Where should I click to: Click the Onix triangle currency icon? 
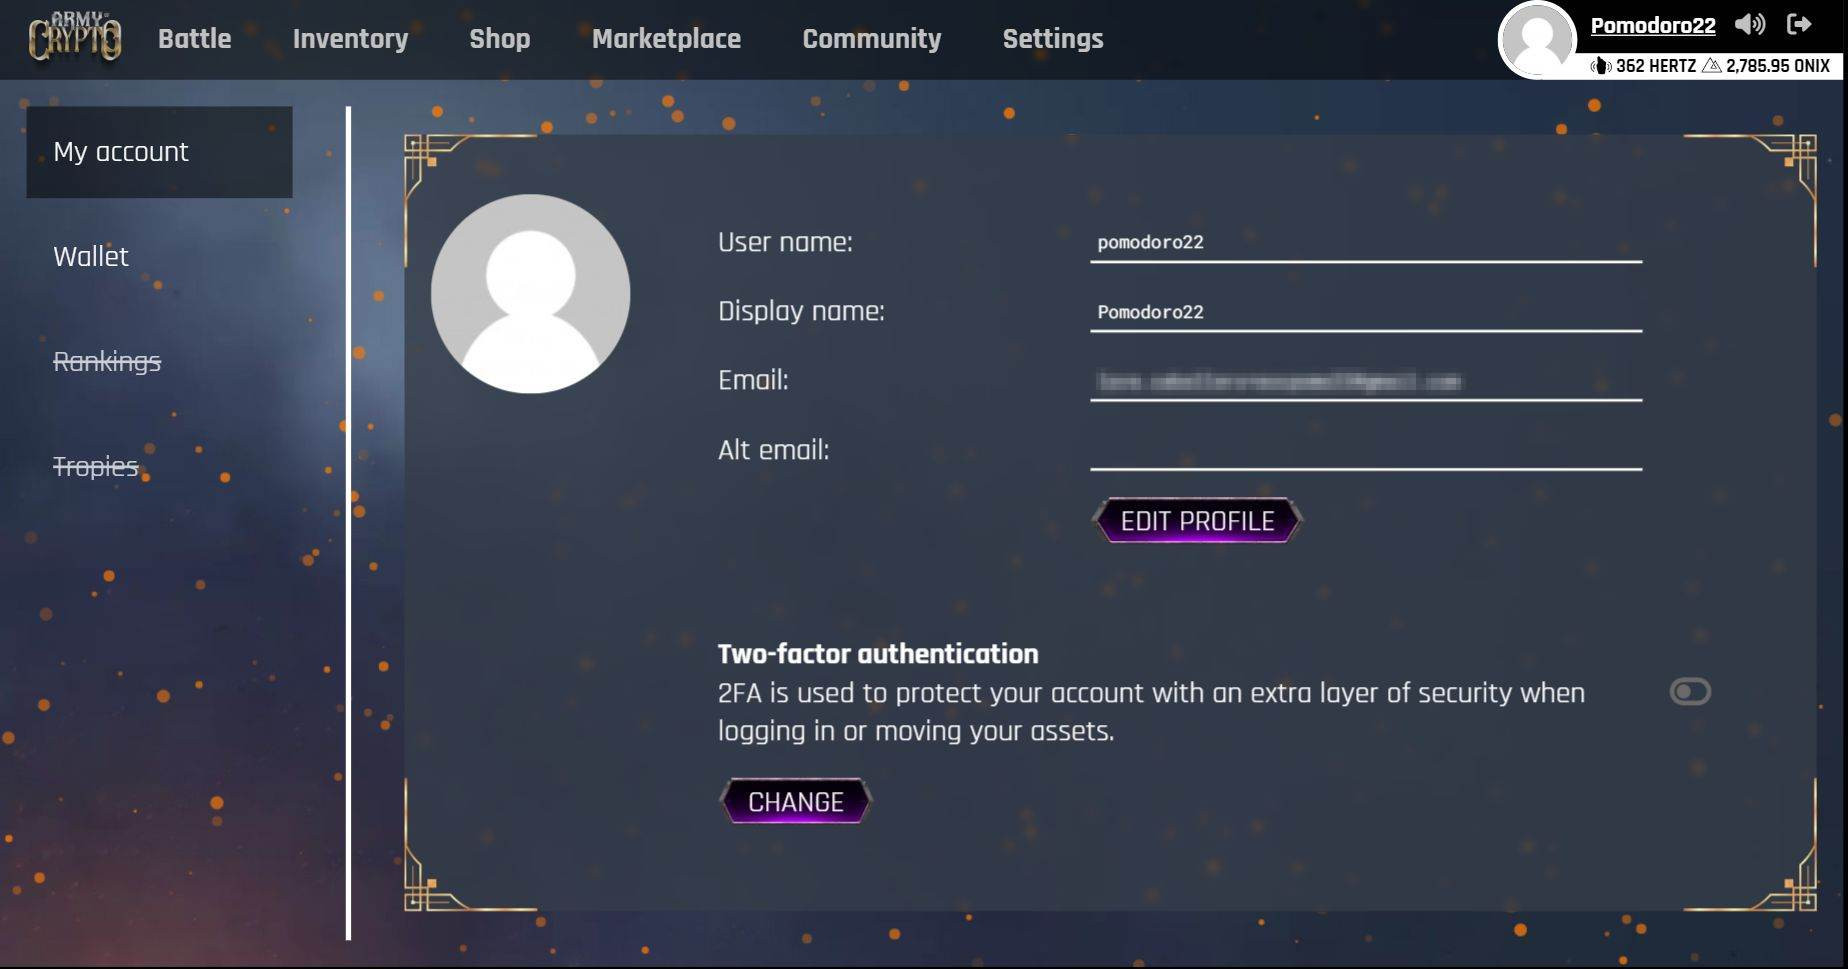1711,66
